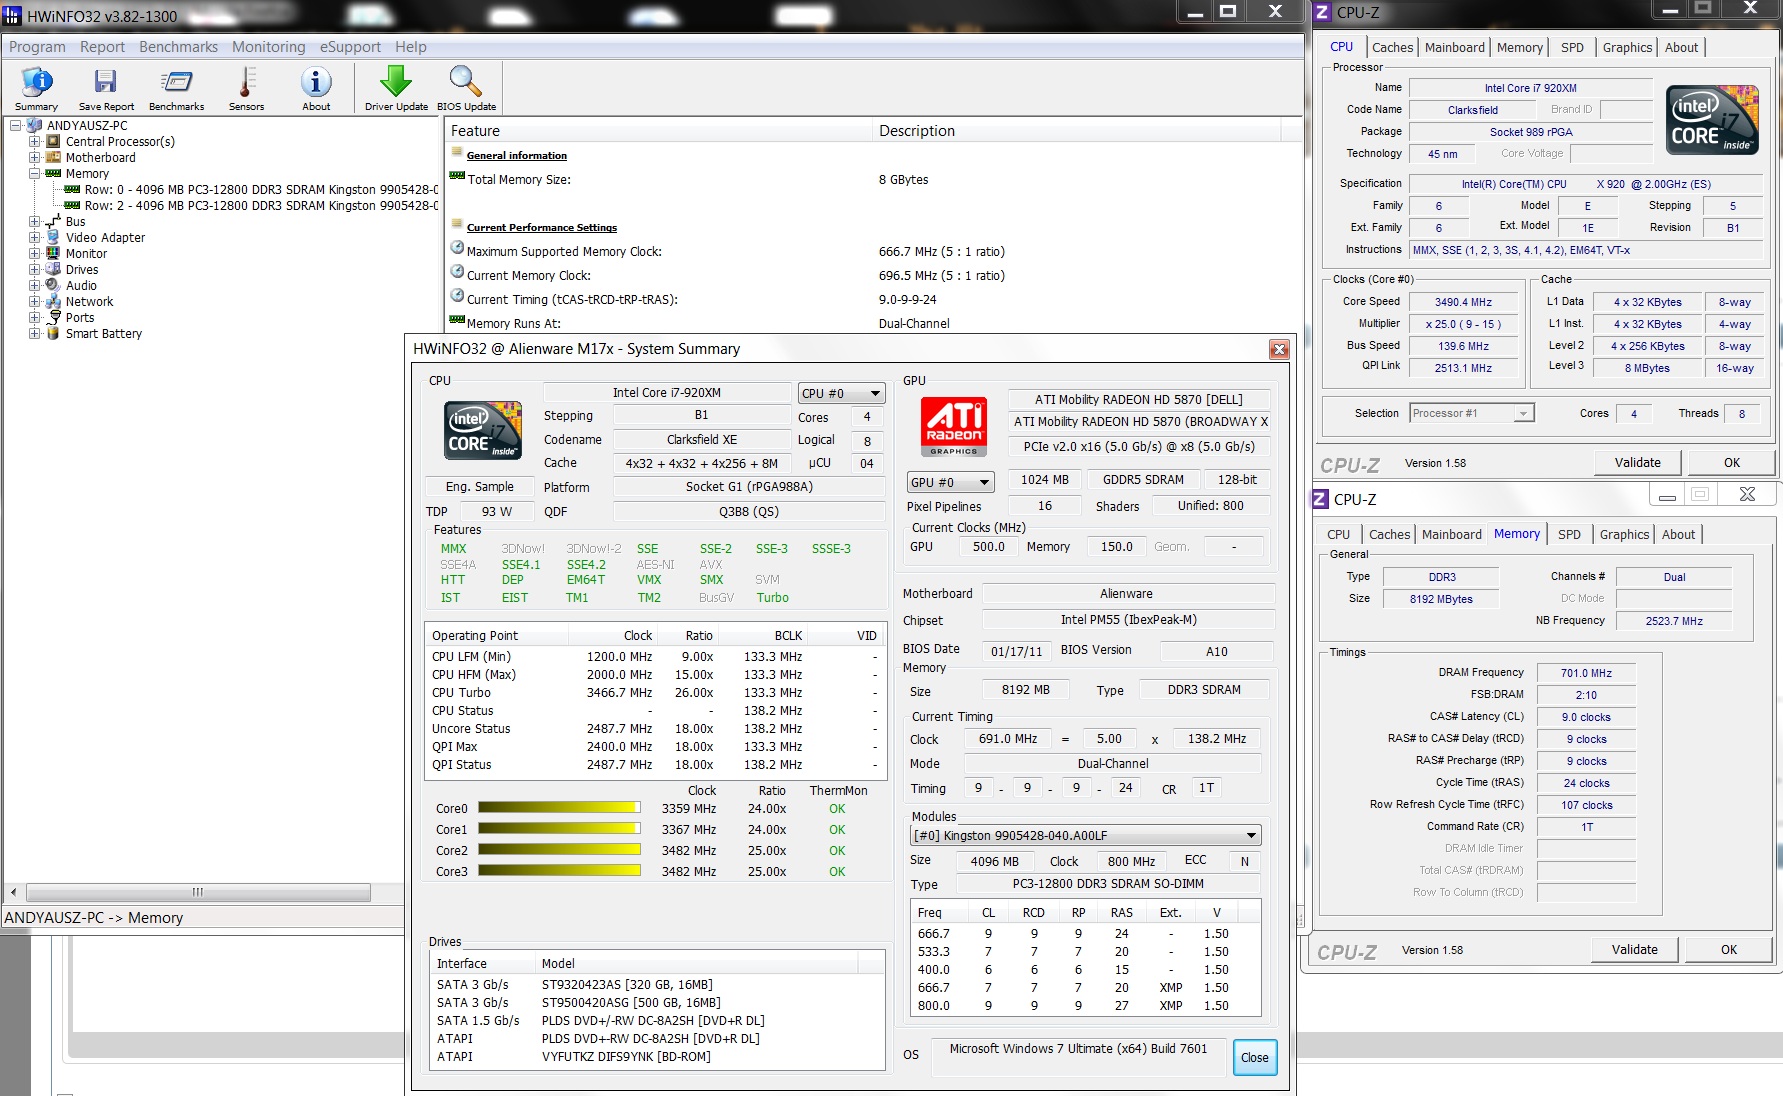Click OK in lower CPU-Z window
The width and height of the screenshot is (1783, 1096).
(1728, 950)
